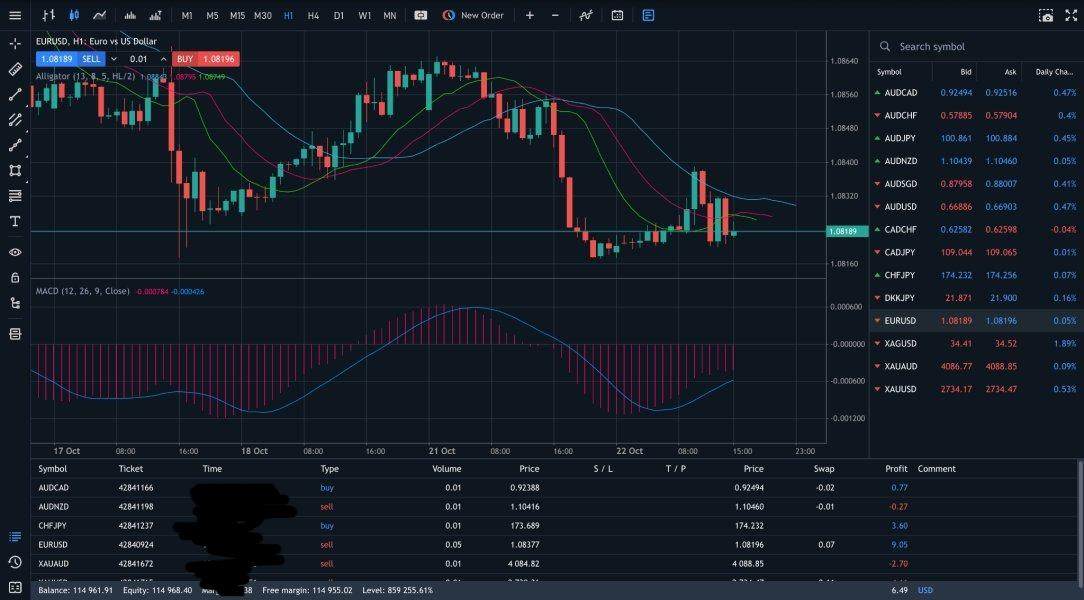Expand the trend line tool group

(x=15, y=95)
